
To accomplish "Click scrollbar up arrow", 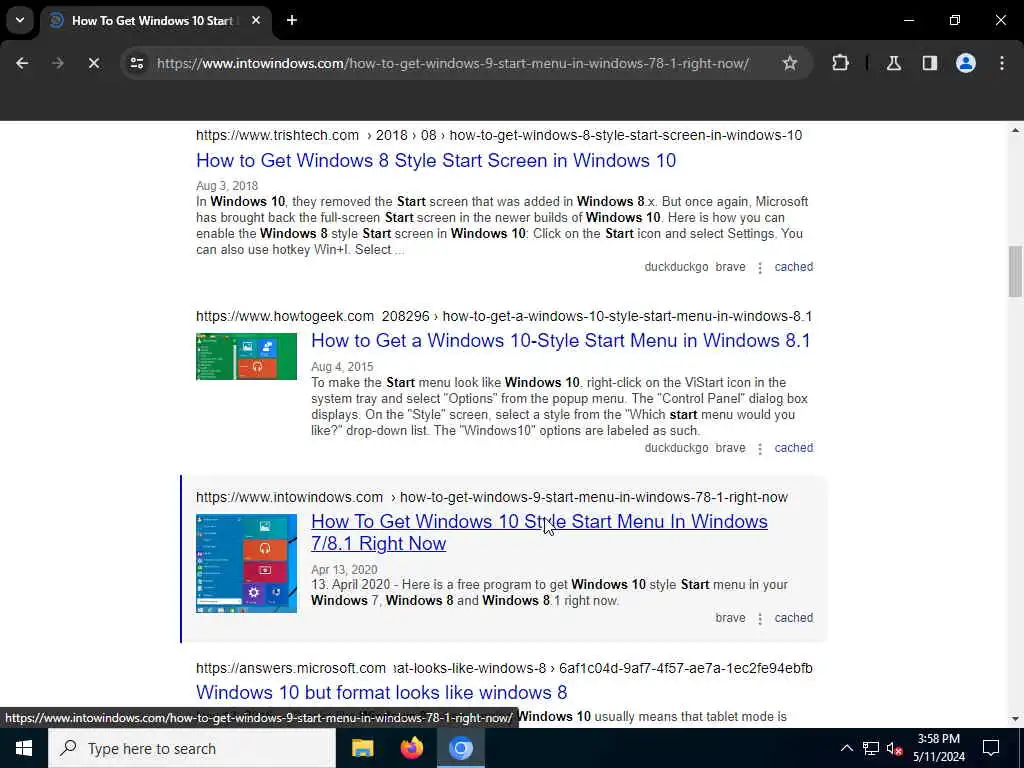I will click(x=1015, y=131).
